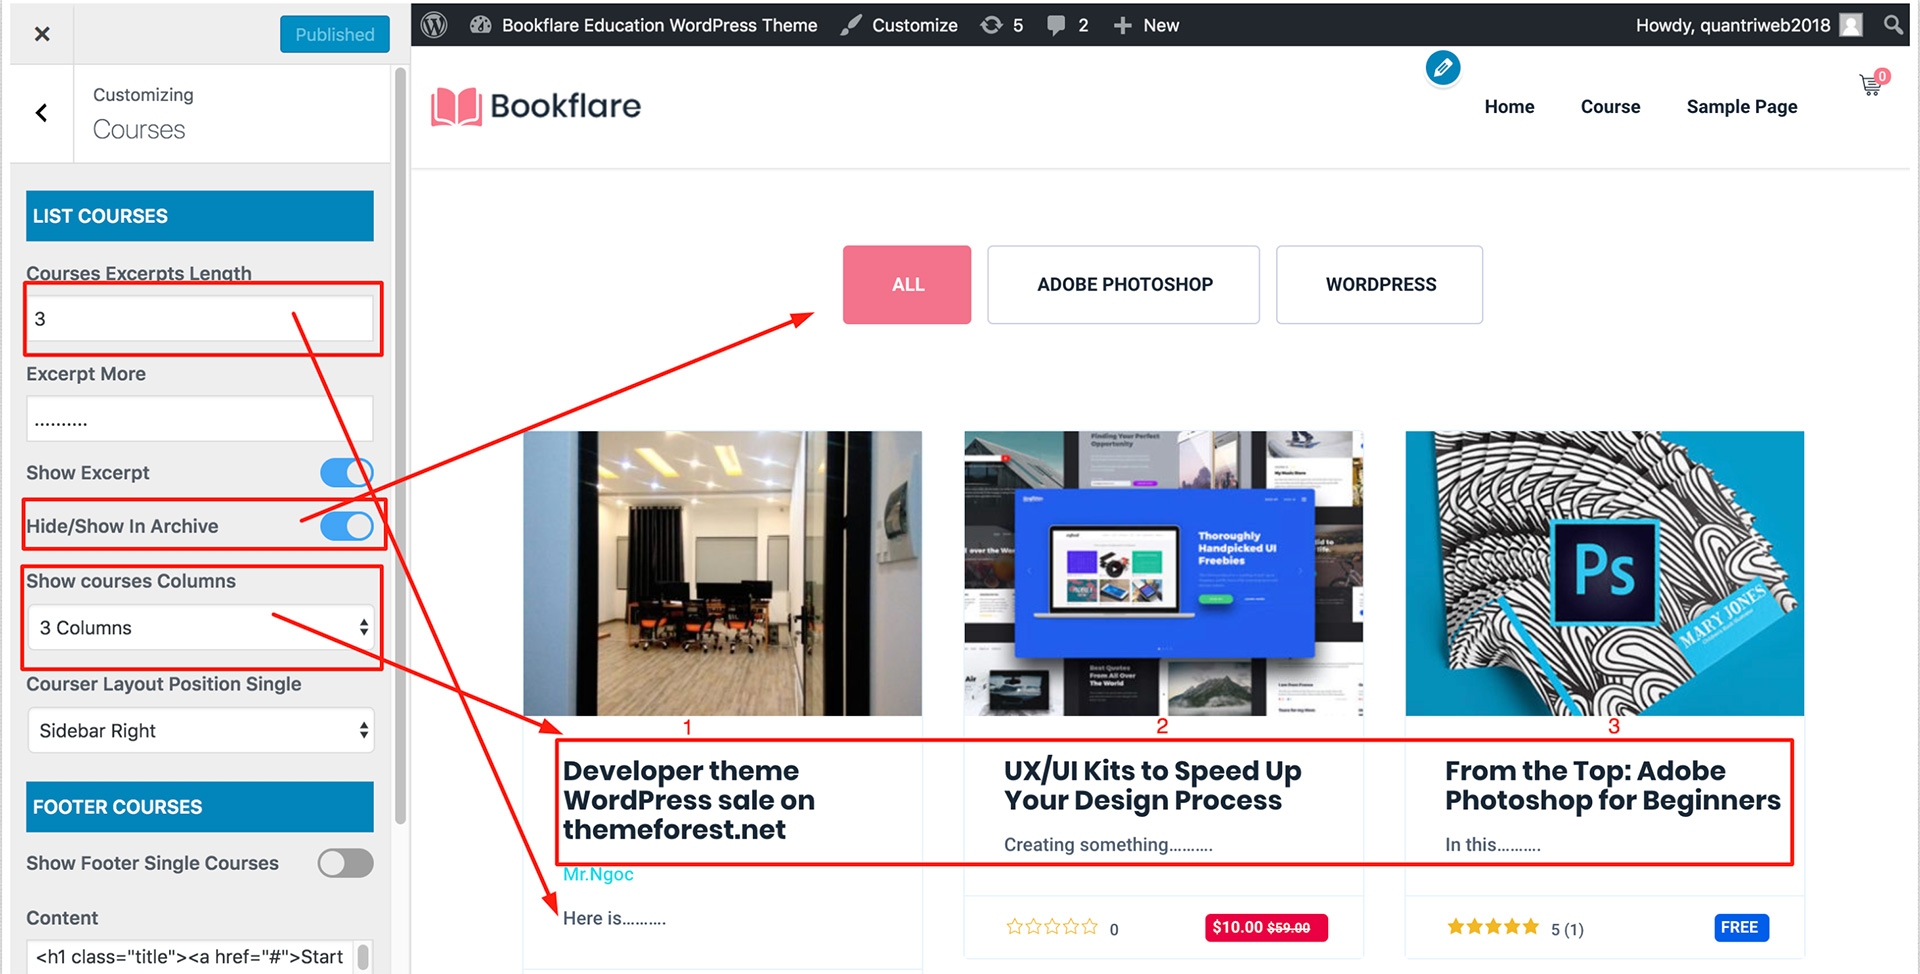Click the Bookflare book logo

457,106
